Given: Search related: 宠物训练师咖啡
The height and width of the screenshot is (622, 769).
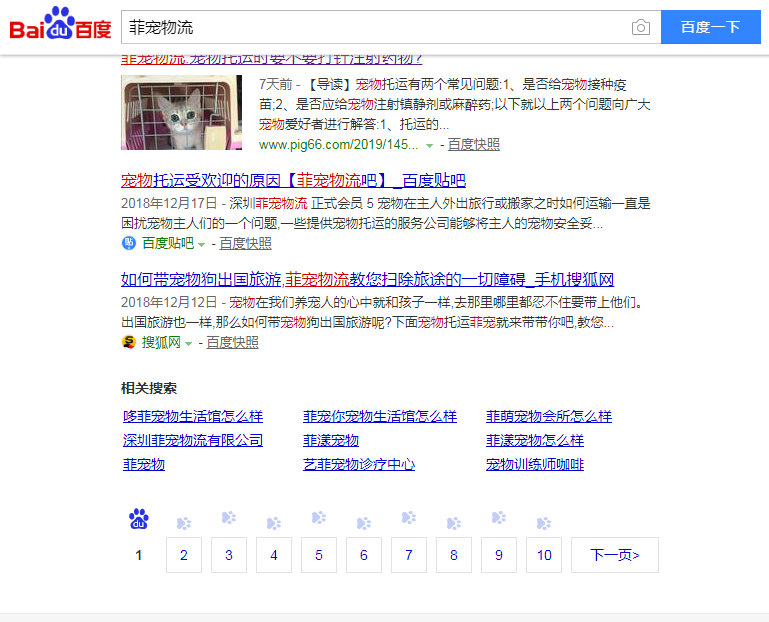Looking at the screenshot, I should (535, 464).
